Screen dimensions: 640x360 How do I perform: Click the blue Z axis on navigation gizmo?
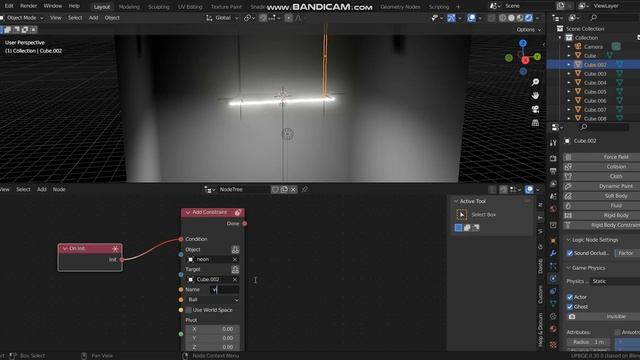(523, 43)
